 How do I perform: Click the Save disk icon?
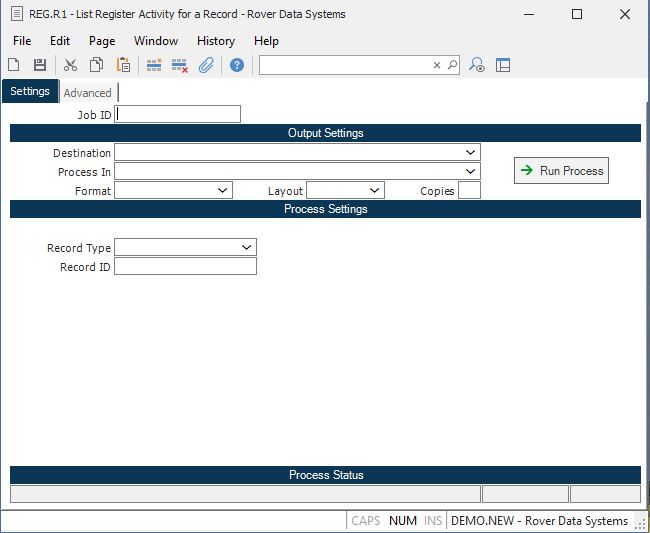40,65
